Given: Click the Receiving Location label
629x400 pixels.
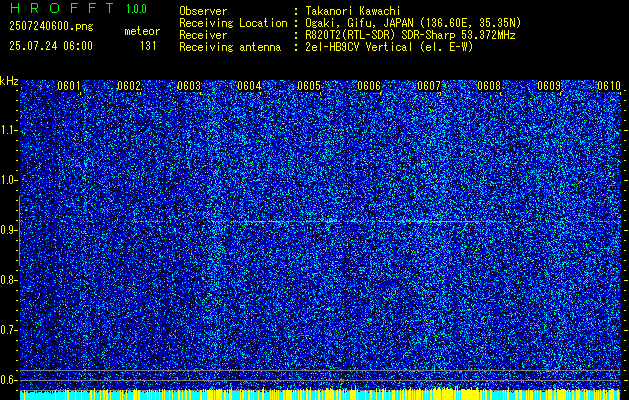Looking at the screenshot, I should (233, 23).
